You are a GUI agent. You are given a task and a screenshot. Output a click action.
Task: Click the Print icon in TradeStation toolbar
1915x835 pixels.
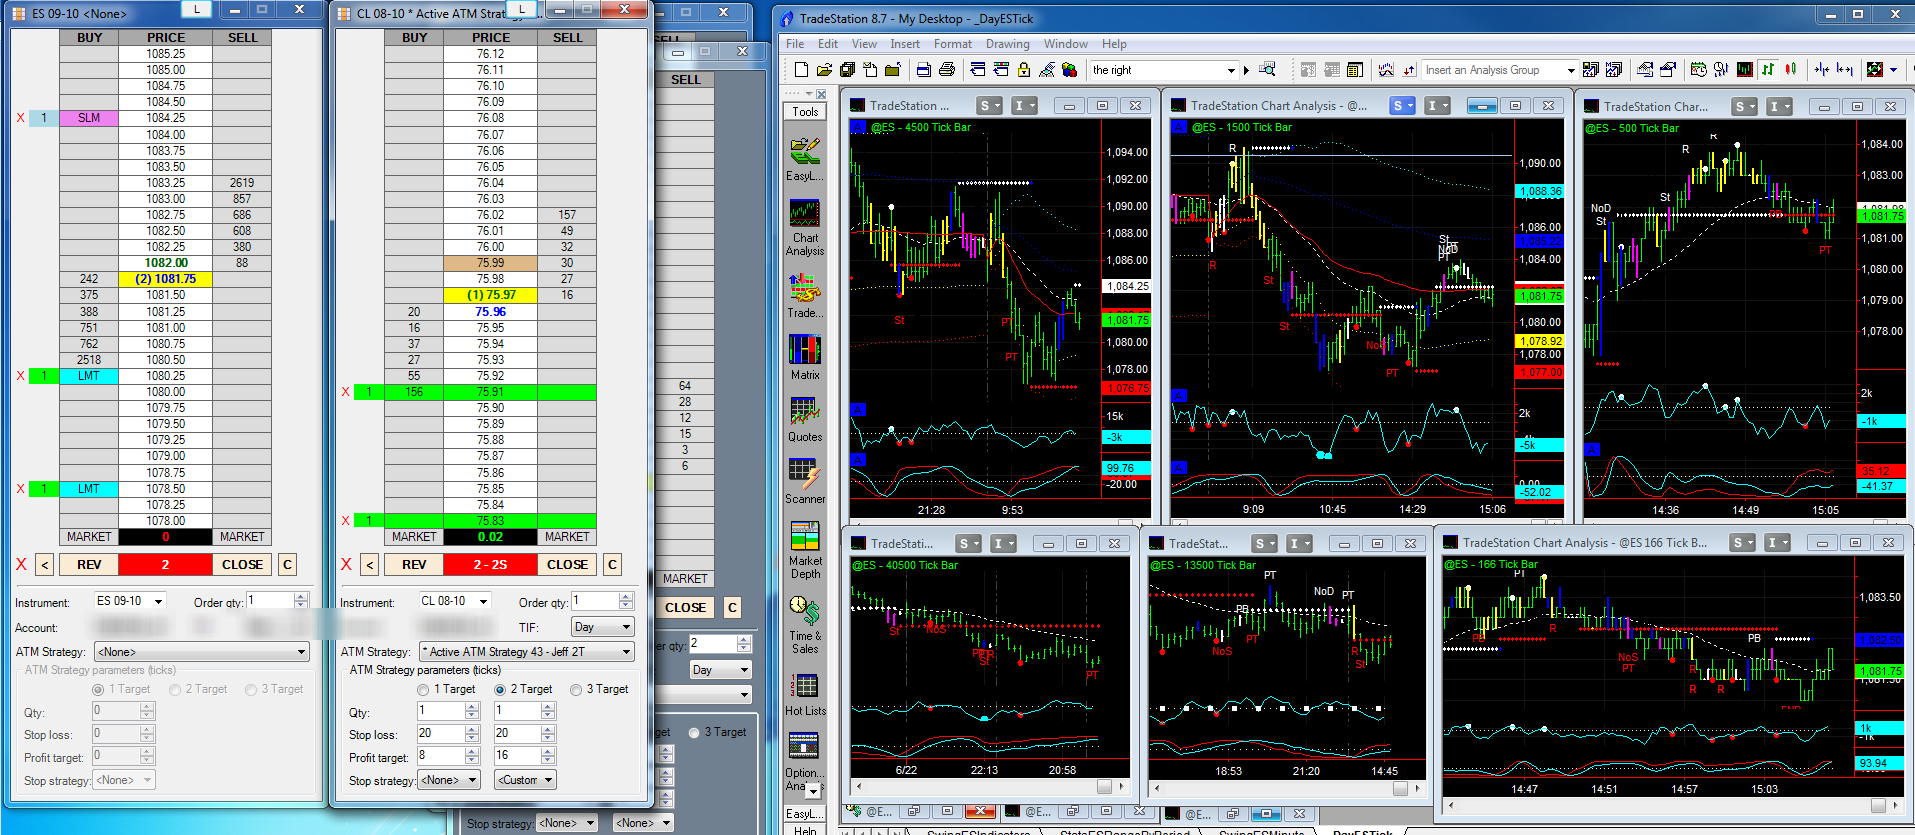(x=947, y=70)
